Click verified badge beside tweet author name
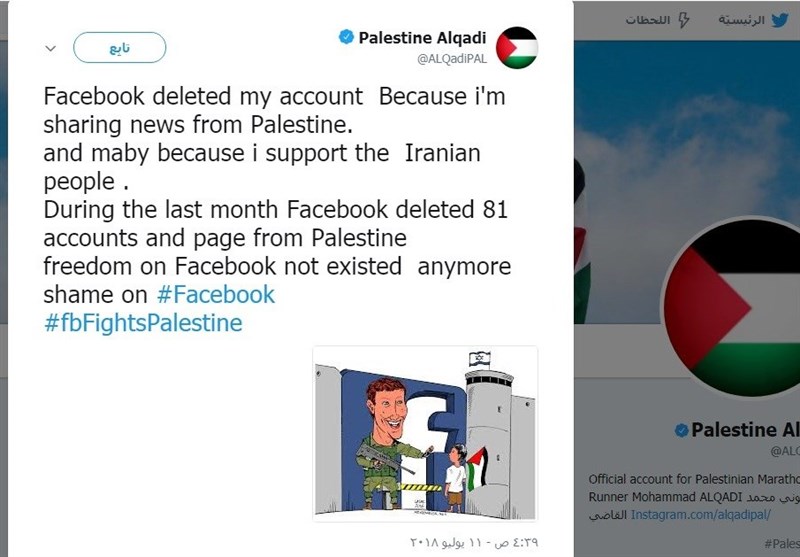The height and width of the screenshot is (557, 800). 346,37
